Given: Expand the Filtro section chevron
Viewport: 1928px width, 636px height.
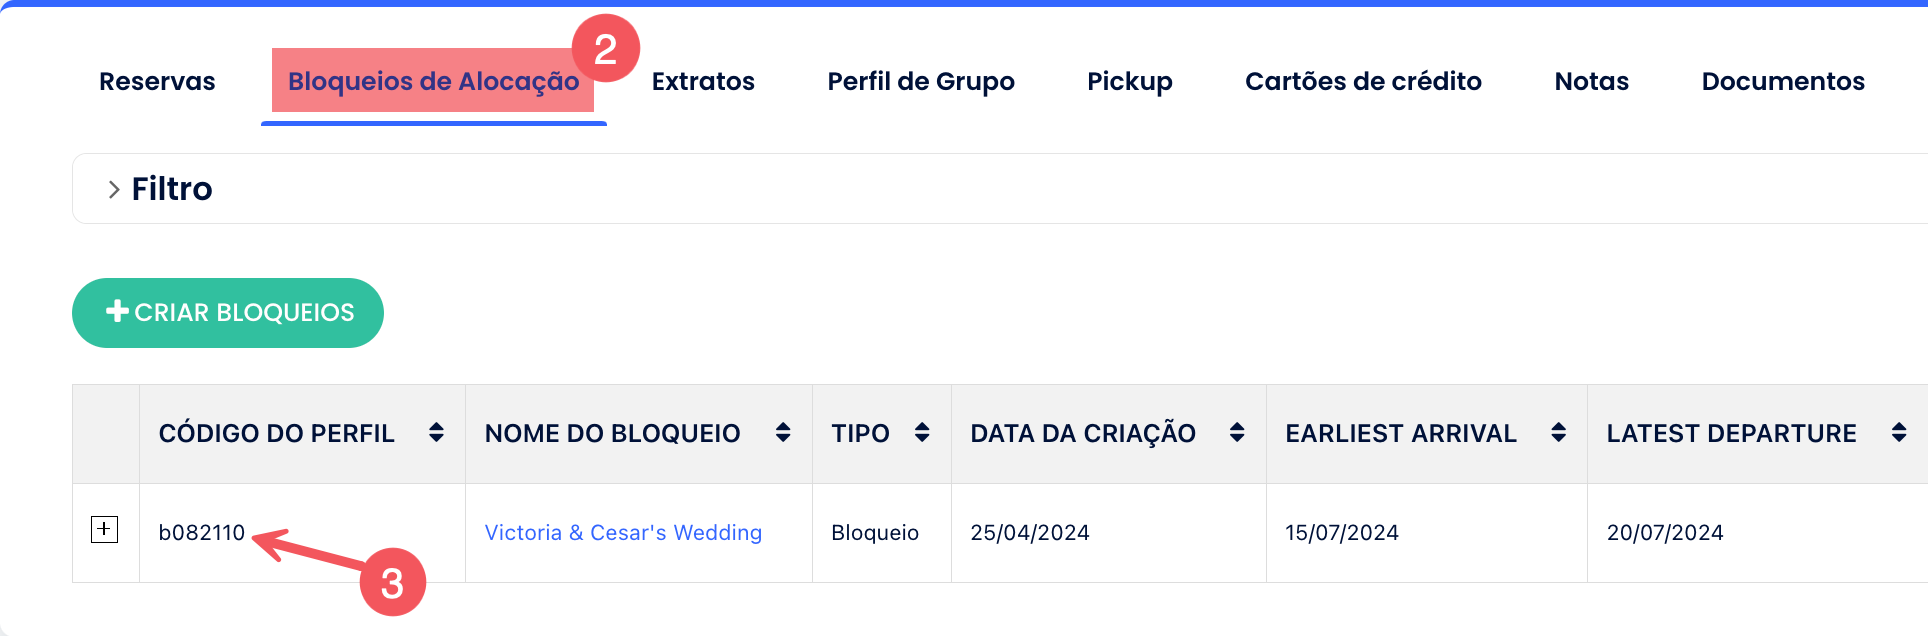Looking at the screenshot, I should tap(114, 189).
